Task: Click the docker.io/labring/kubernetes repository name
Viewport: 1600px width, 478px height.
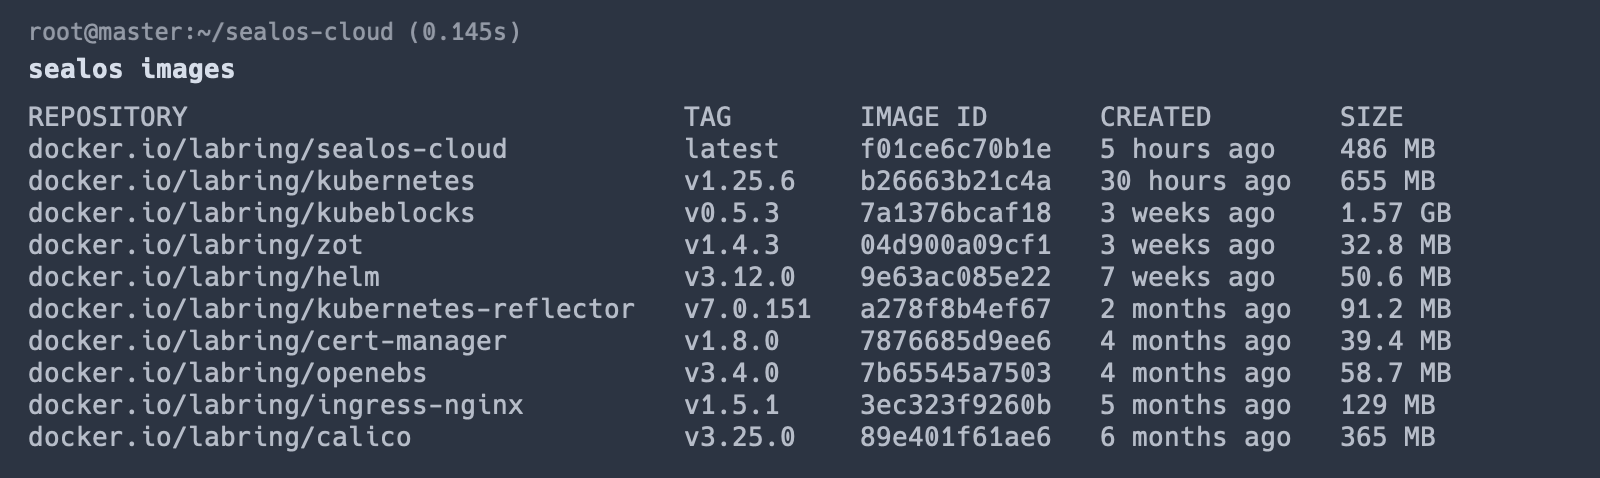Action: pyautogui.click(x=251, y=181)
